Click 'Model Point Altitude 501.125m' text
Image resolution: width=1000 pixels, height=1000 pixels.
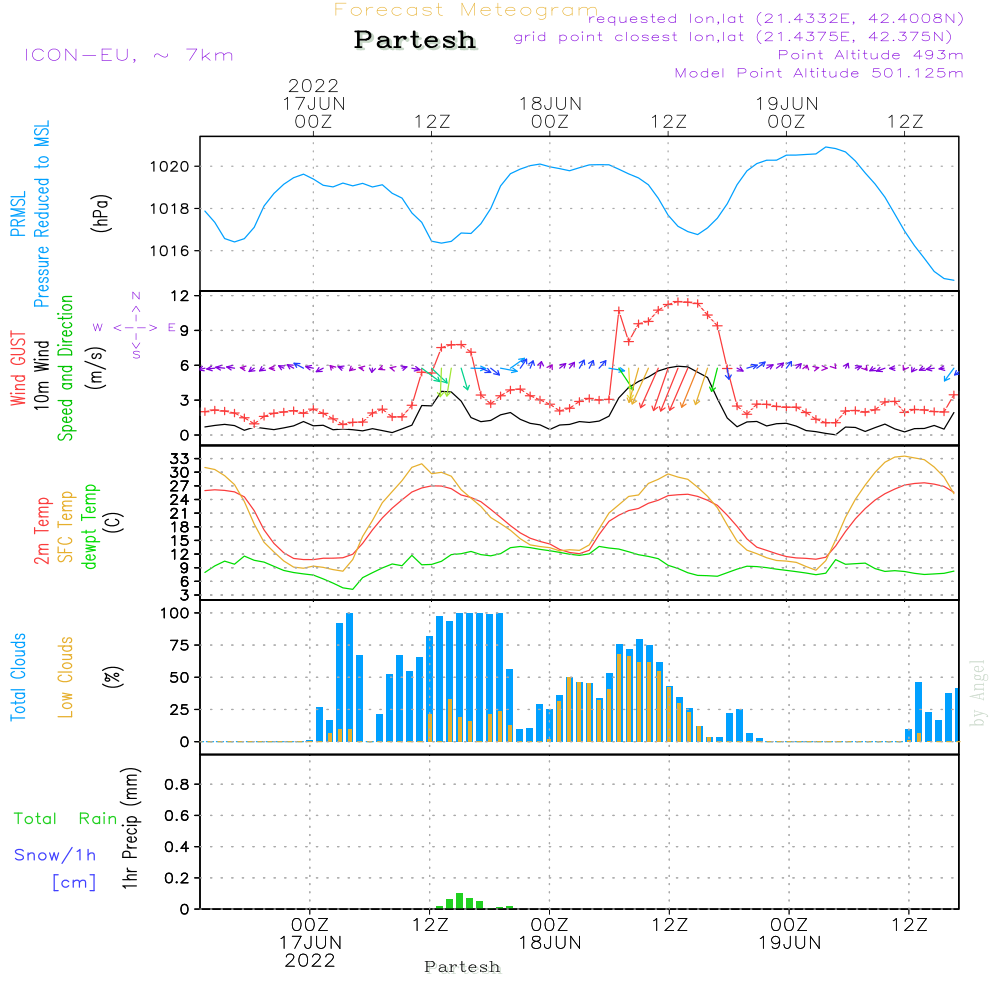[x=819, y=73]
